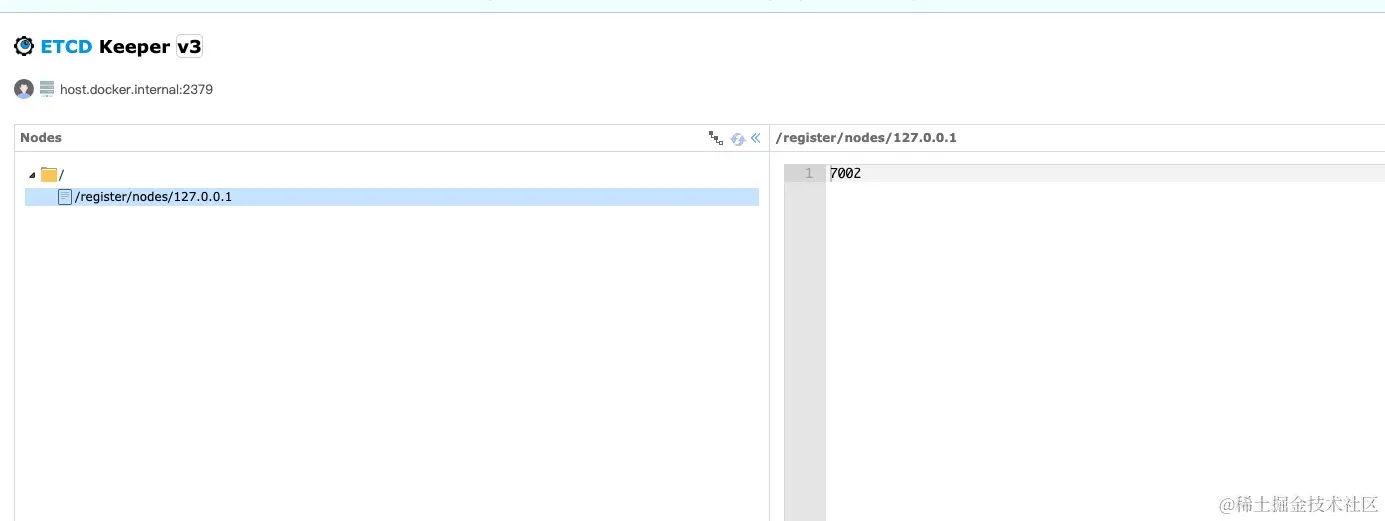Collapse the Nodes panel with double chevron
The image size is (1385, 521).
pyautogui.click(x=756, y=138)
